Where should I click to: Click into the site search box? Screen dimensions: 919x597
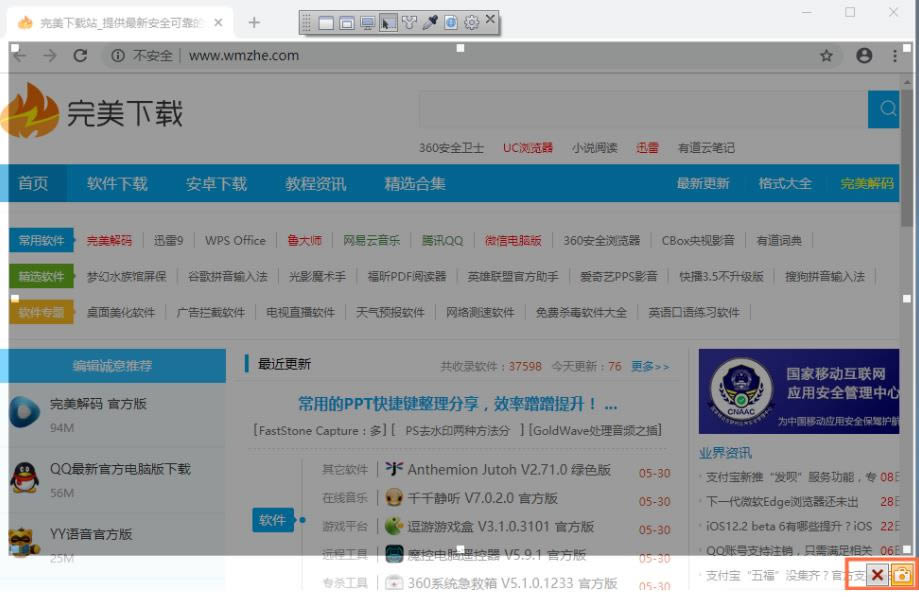tap(643, 109)
